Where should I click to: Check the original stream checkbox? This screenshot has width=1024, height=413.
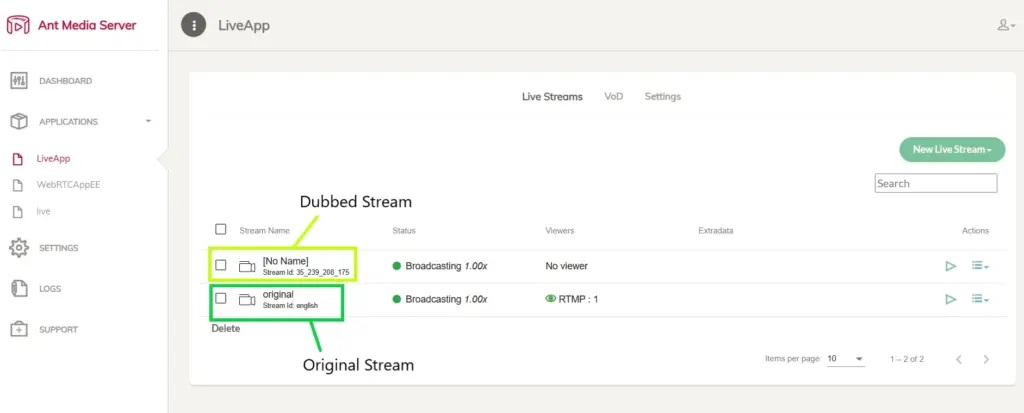221,299
